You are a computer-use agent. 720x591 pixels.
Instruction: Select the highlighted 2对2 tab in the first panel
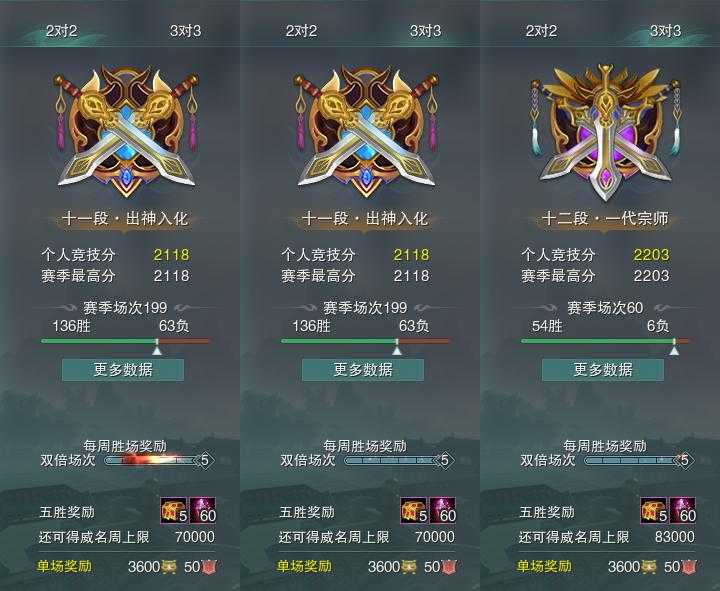62,31
